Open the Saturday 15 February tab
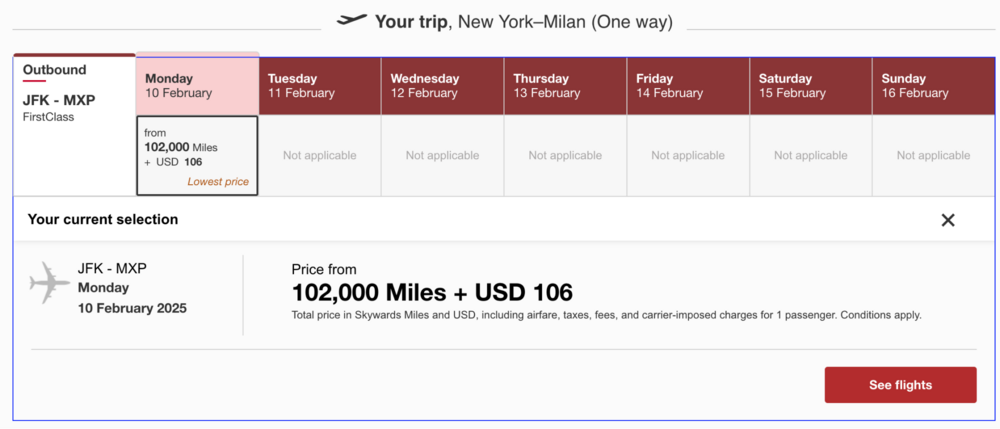The width and height of the screenshot is (1000, 429). pos(810,85)
